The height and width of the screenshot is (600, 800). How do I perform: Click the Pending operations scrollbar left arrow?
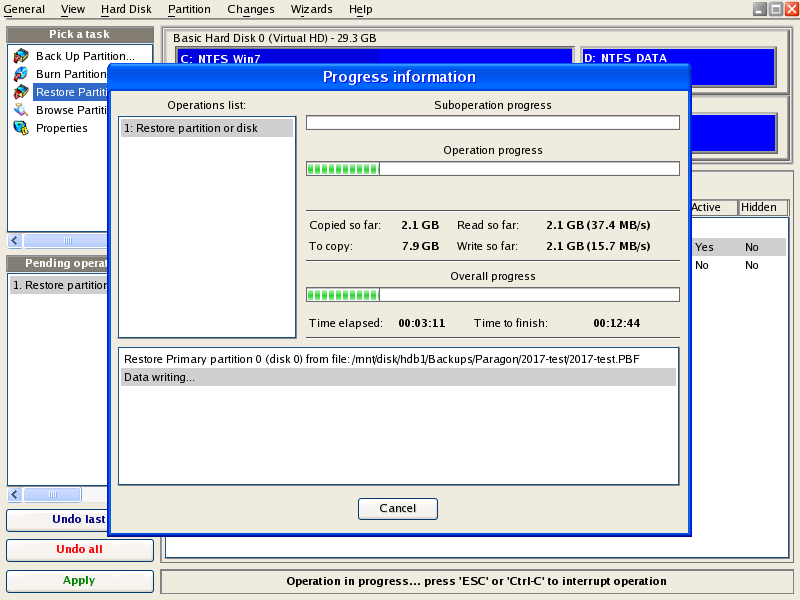pyautogui.click(x=15, y=495)
